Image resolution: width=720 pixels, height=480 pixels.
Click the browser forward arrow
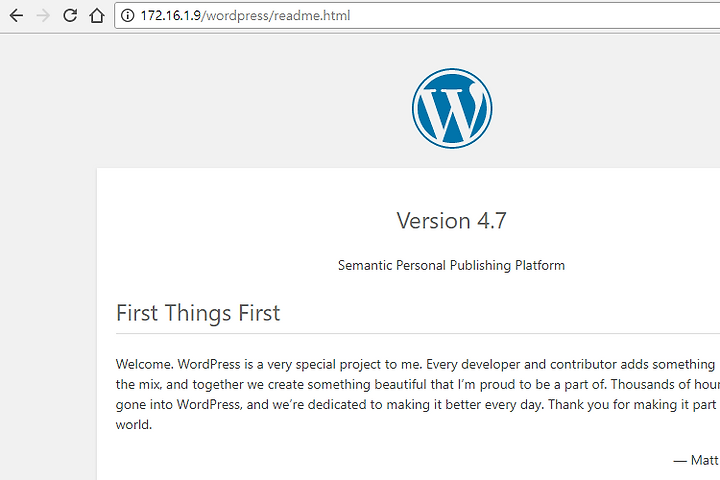click(x=43, y=16)
